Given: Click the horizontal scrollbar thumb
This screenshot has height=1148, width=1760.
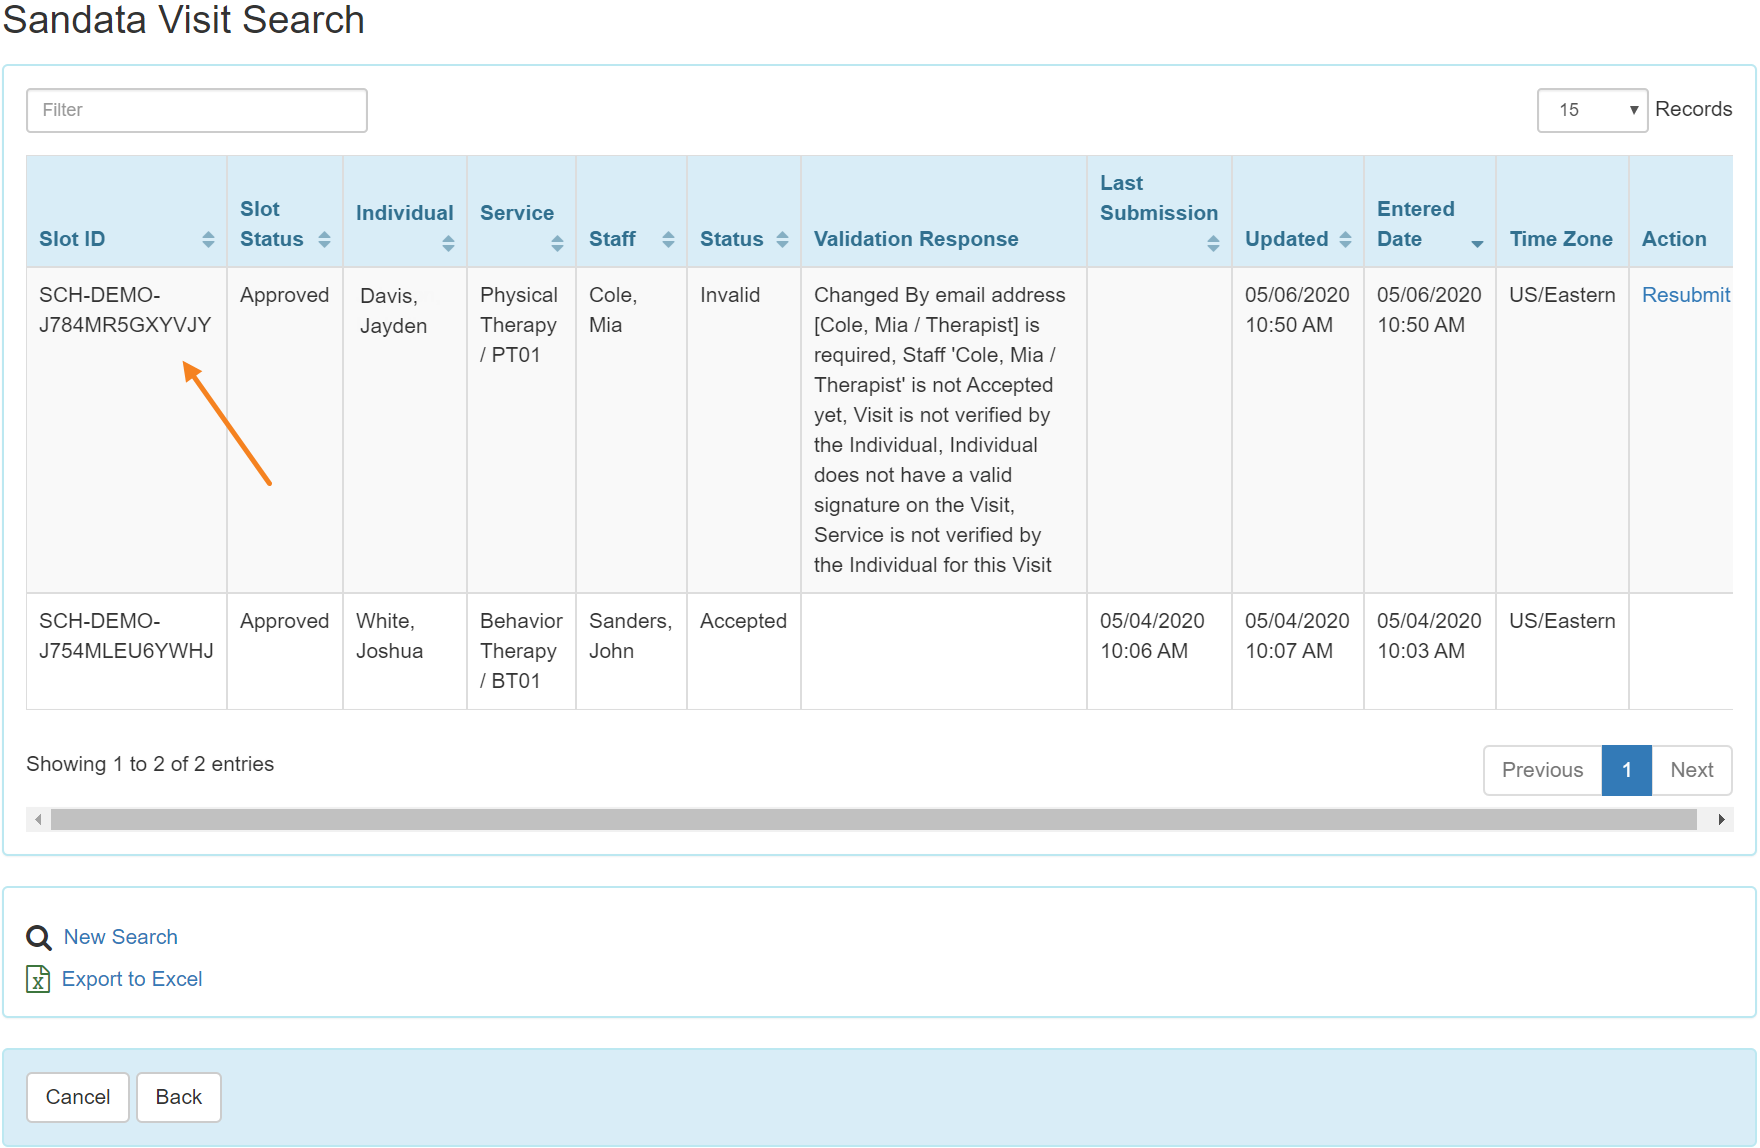Looking at the screenshot, I should (x=874, y=820).
